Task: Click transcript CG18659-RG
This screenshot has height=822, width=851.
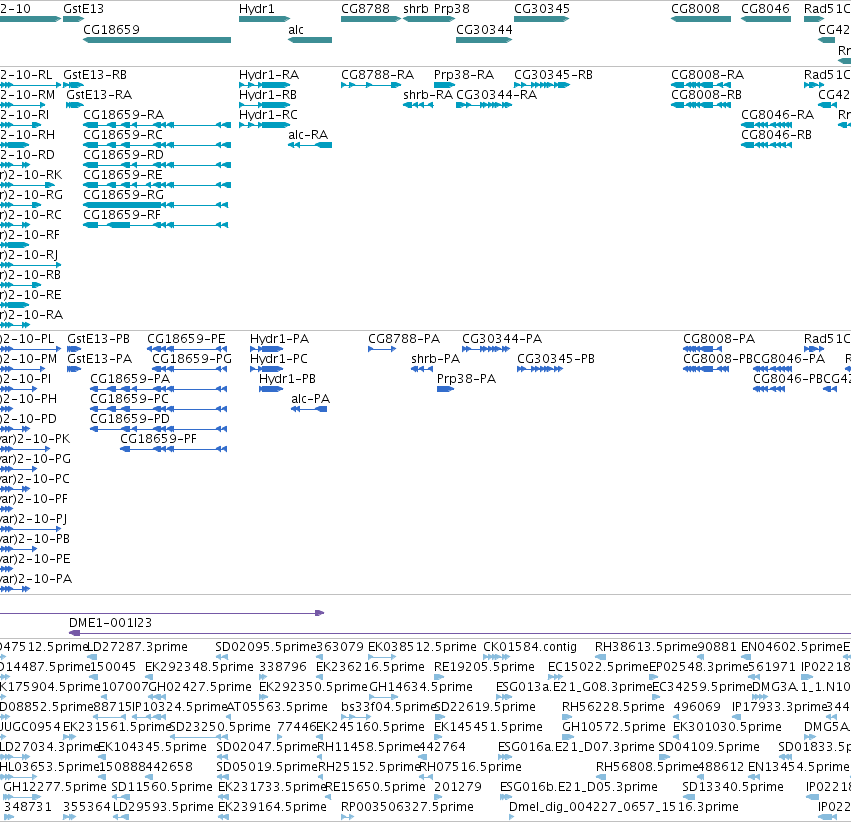Action: pyautogui.click(x=155, y=205)
